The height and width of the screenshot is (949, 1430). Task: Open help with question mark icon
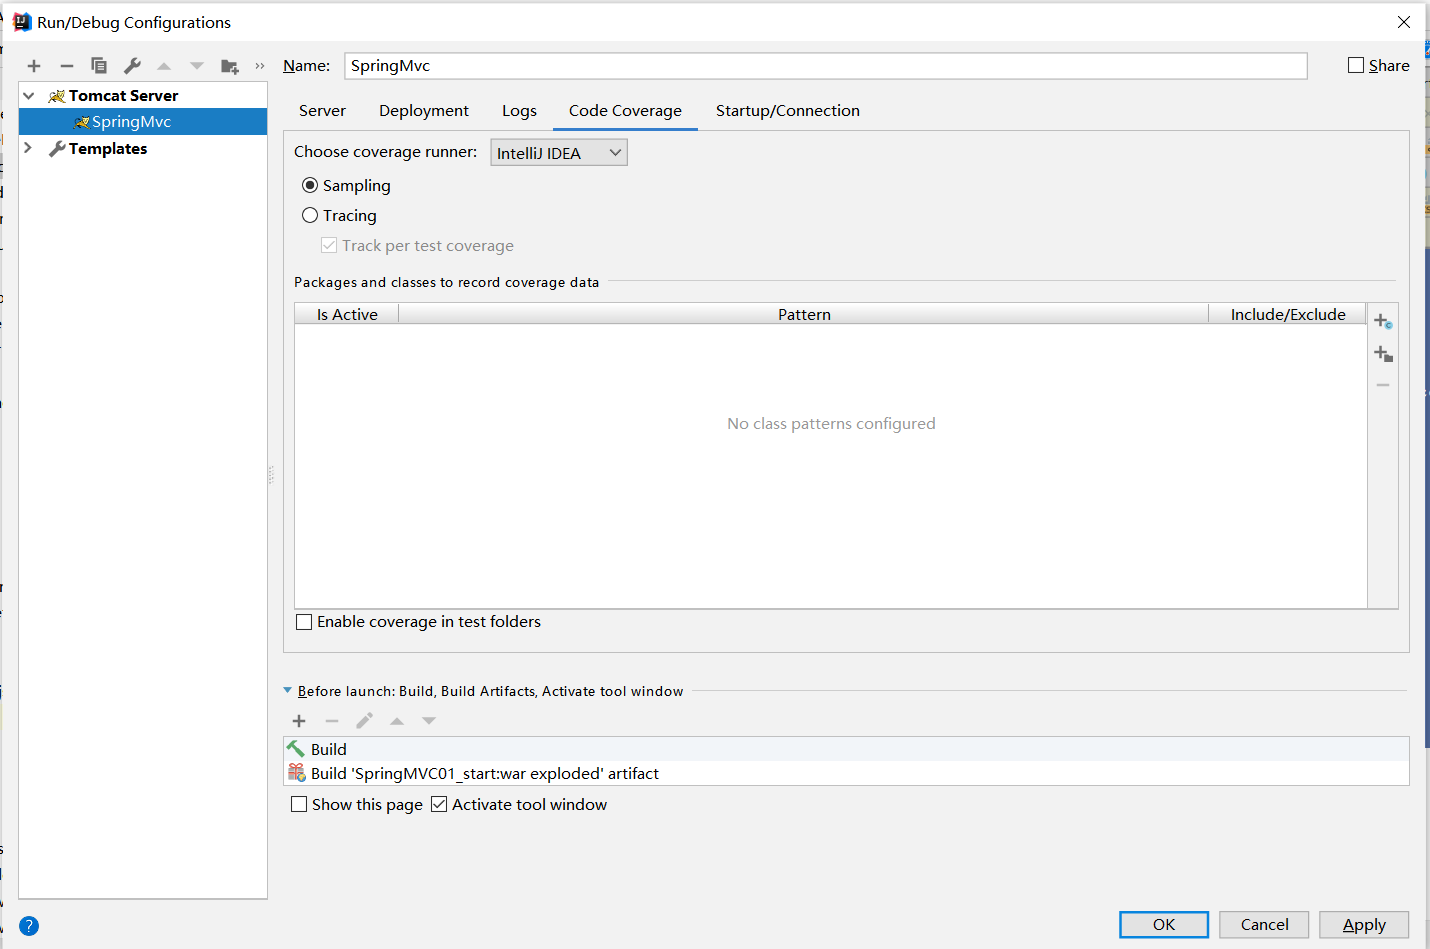29,926
